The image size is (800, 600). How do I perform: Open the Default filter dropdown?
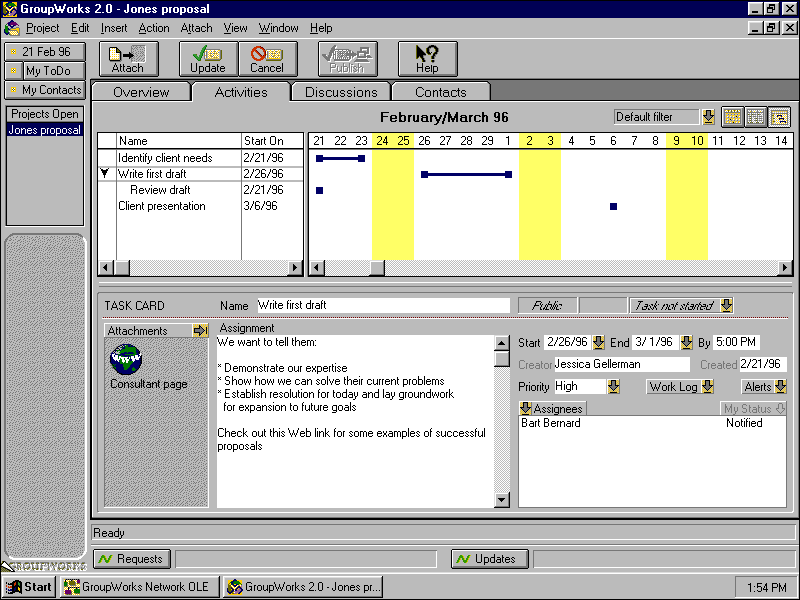pos(708,117)
